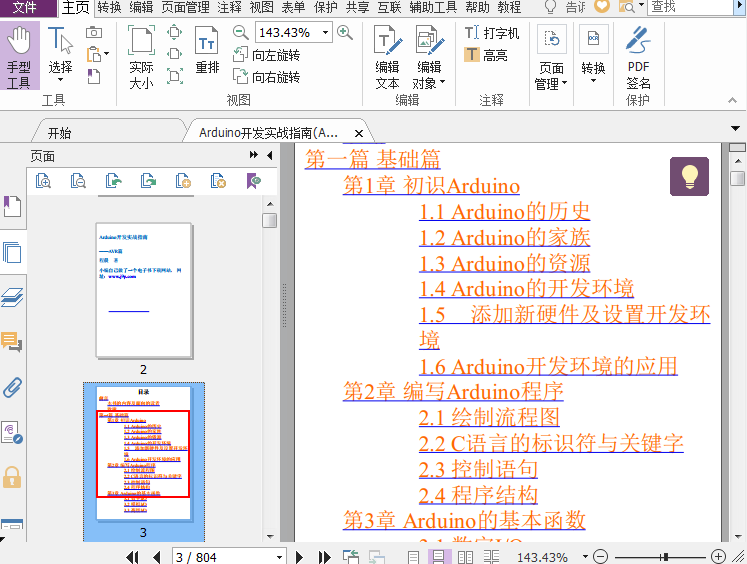This screenshot has height=564, width=747.
Task: Open the 页面管理 ribbon button
Action: click(x=551, y=57)
